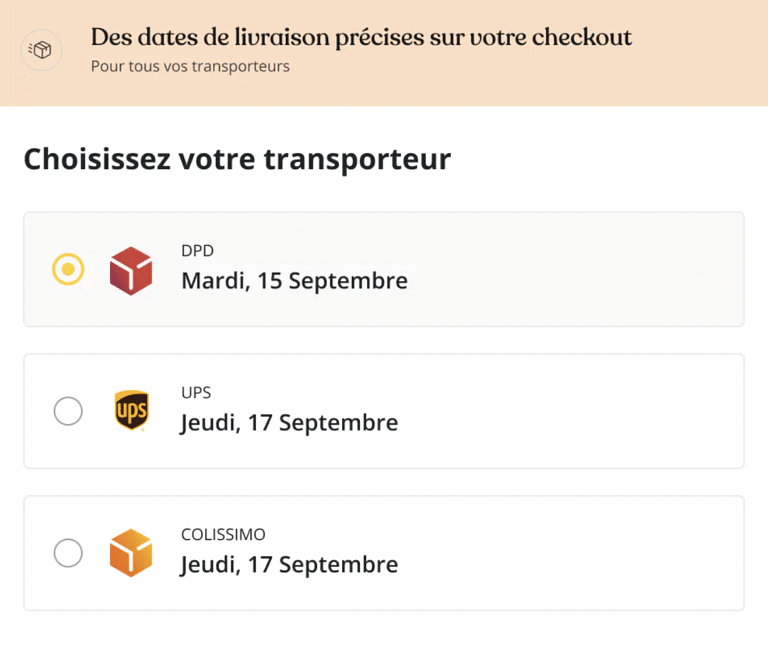Viewport: 768px width, 658px height.
Task: Click the 'Pour tous vos transporteurs' subtitle
Action: (190, 67)
